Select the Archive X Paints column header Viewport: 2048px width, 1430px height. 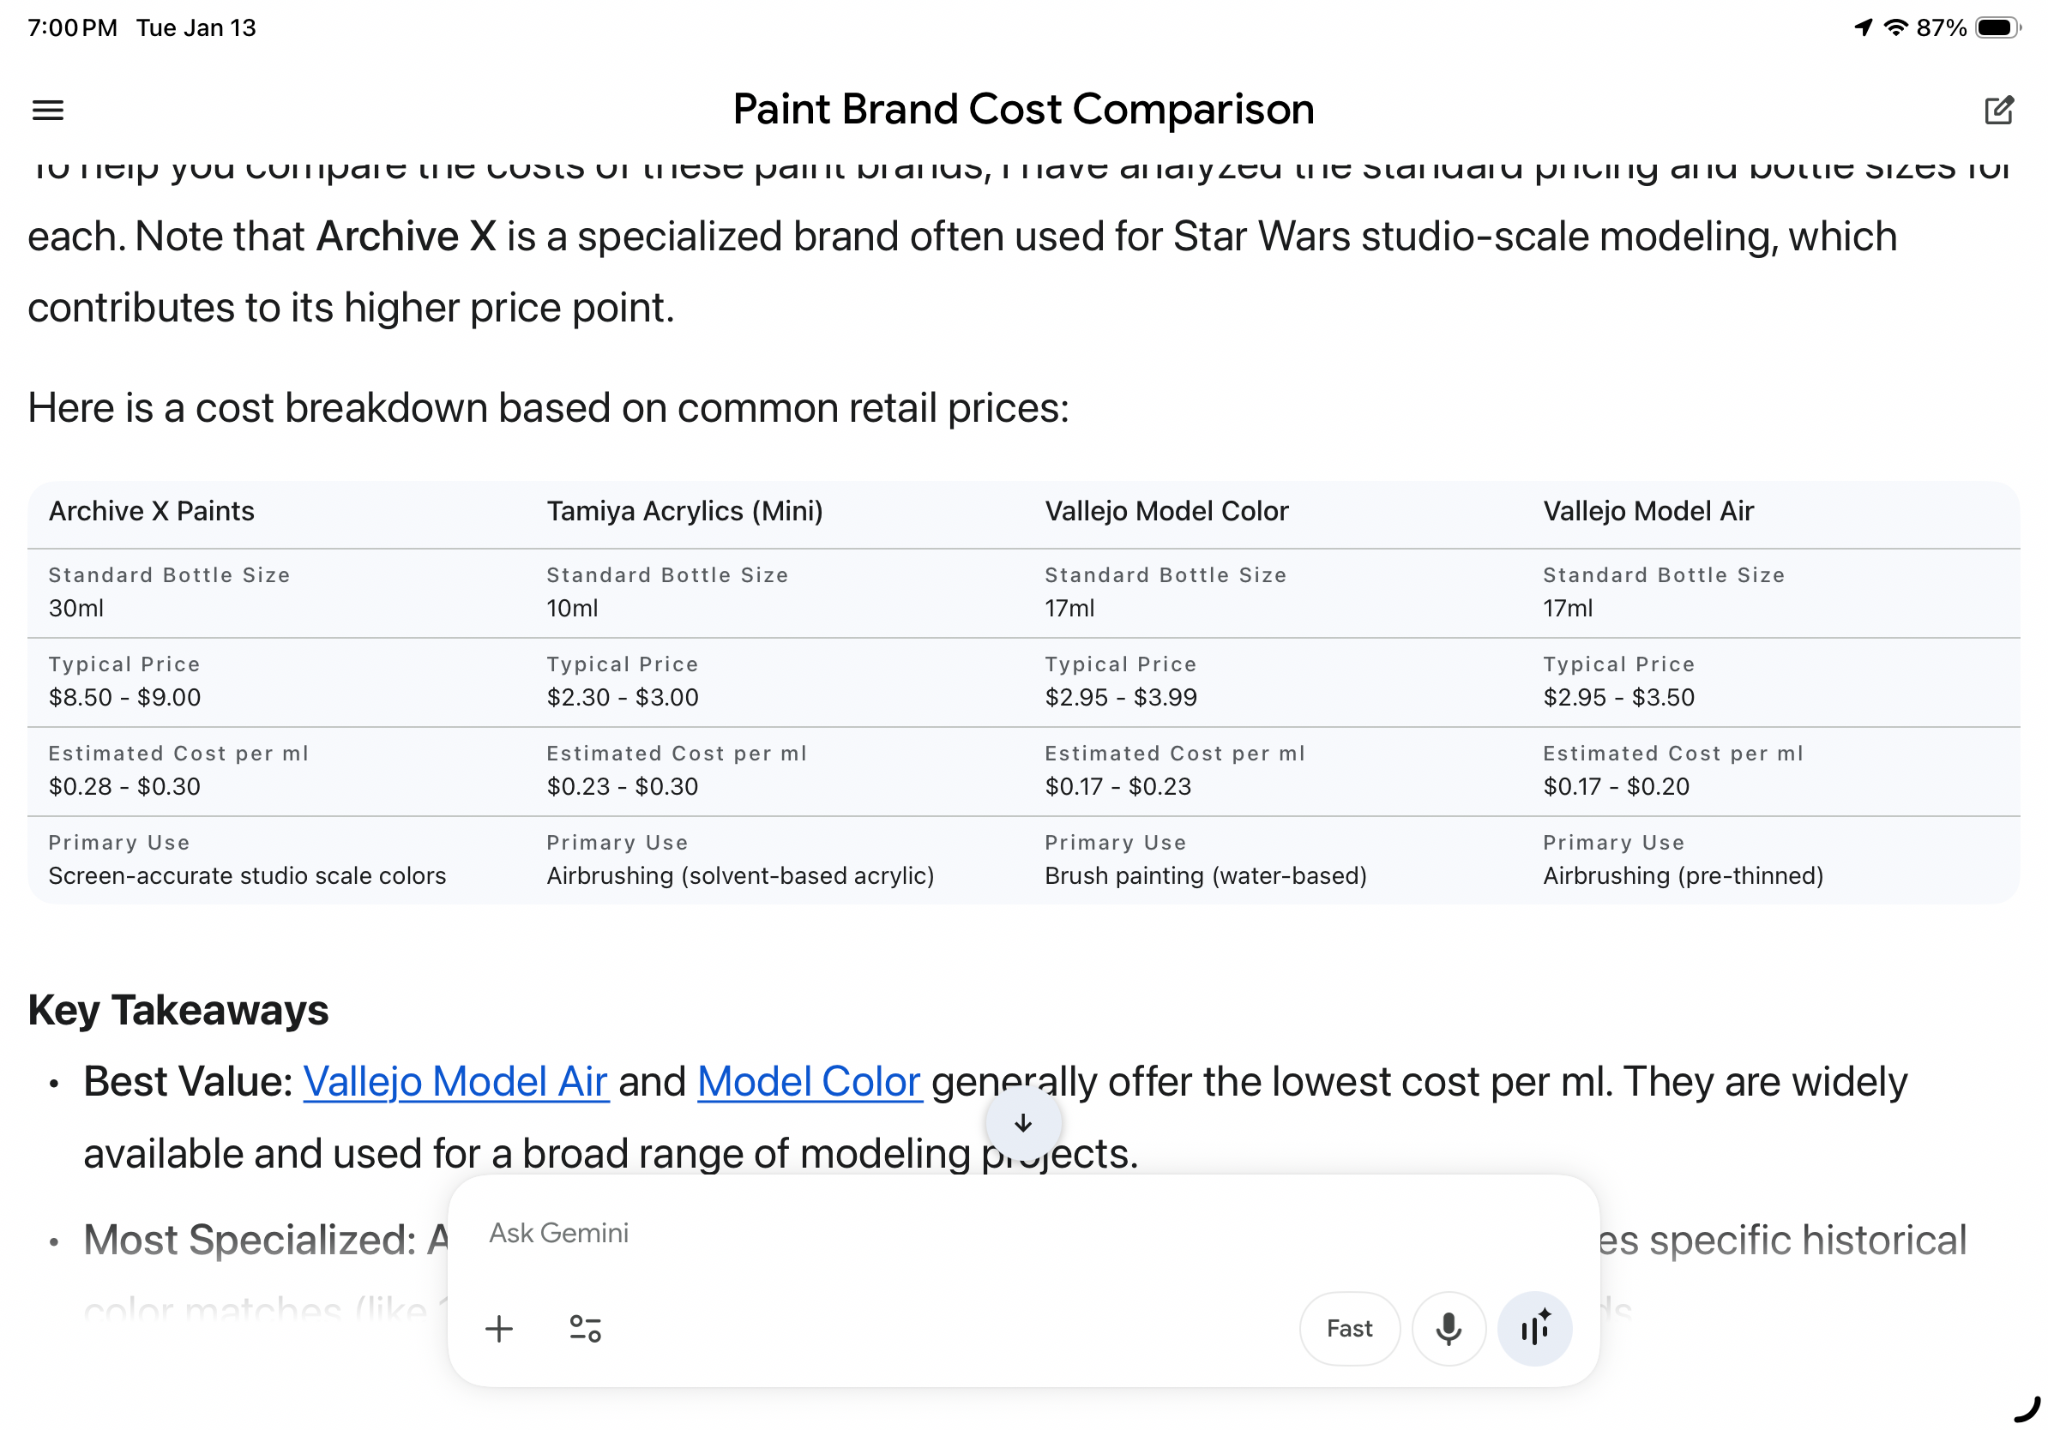coord(152,511)
